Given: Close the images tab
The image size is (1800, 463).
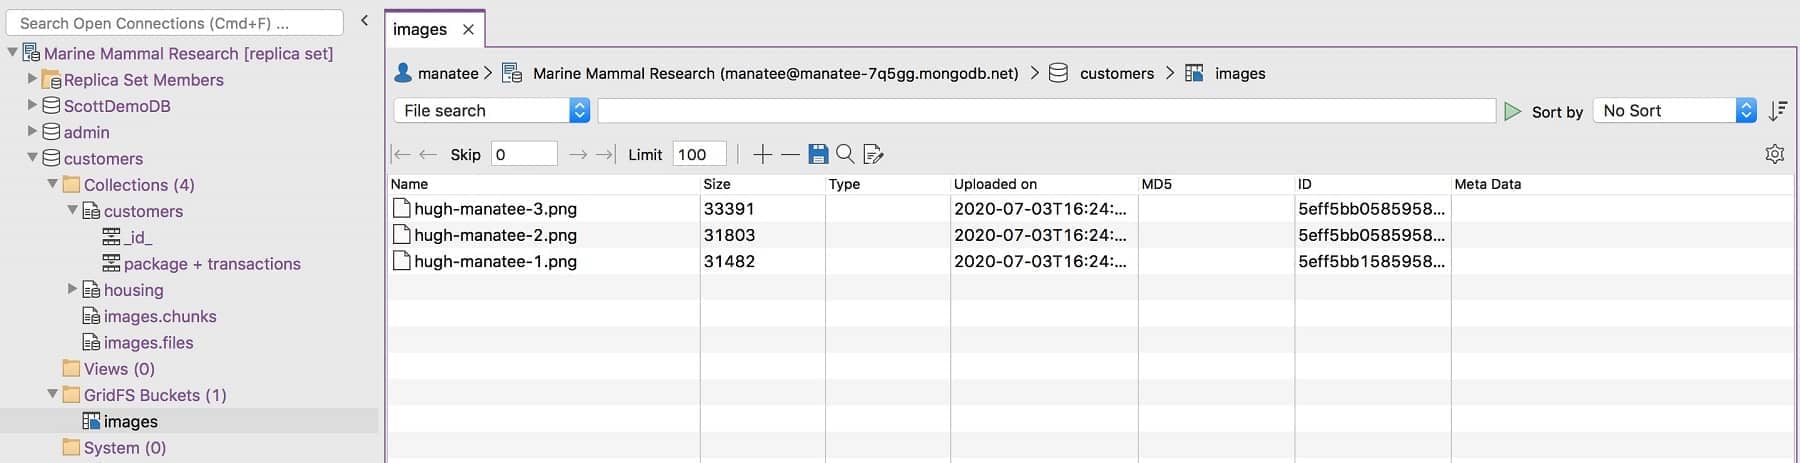Looking at the screenshot, I should point(468,30).
